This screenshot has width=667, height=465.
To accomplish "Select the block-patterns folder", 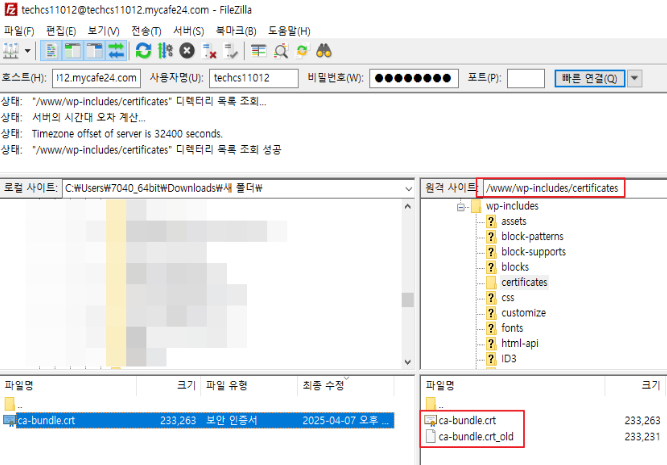I will (532, 237).
